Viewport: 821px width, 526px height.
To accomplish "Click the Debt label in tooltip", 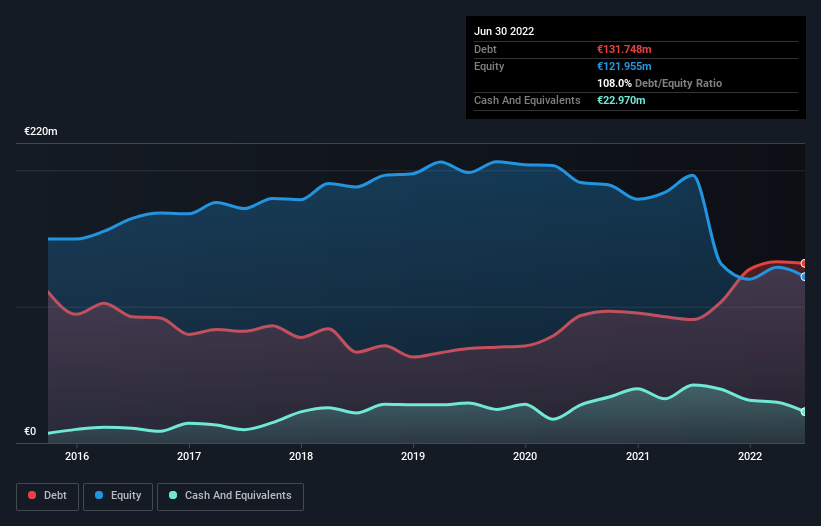I will tap(485, 49).
